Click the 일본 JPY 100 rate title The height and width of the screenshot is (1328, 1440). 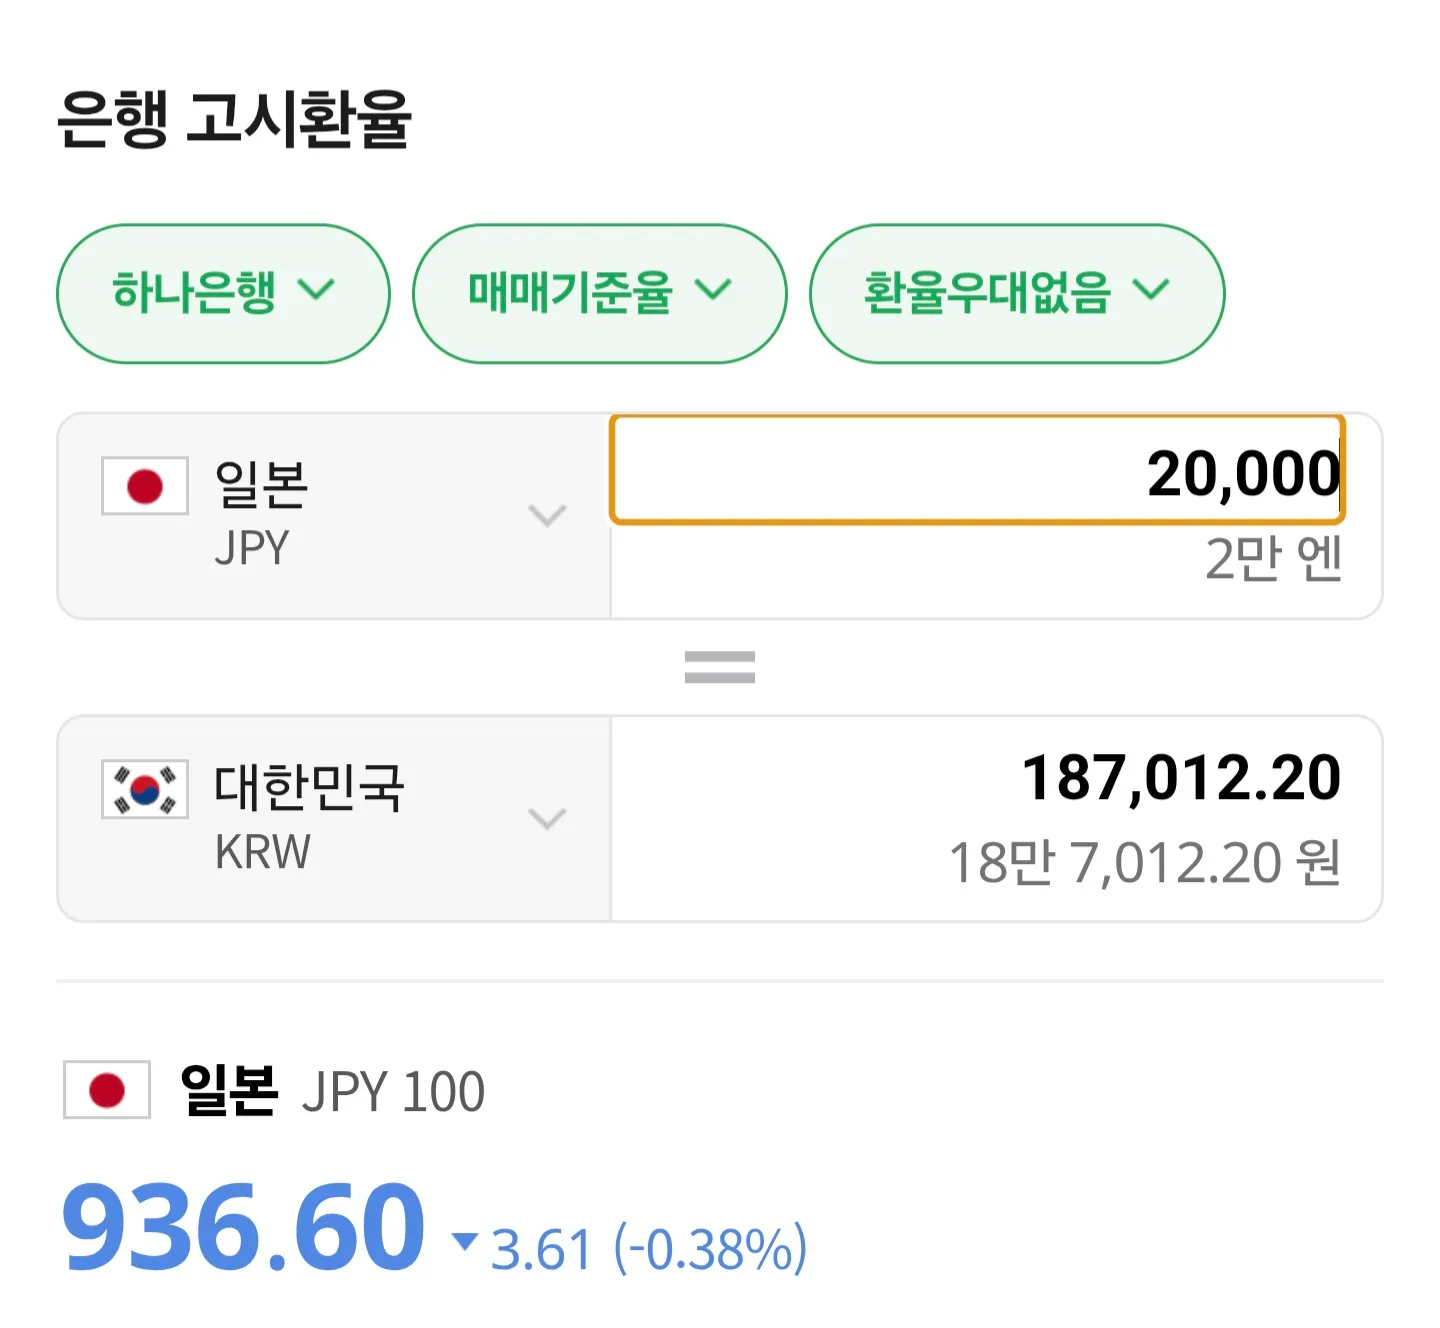coord(332,1090)
